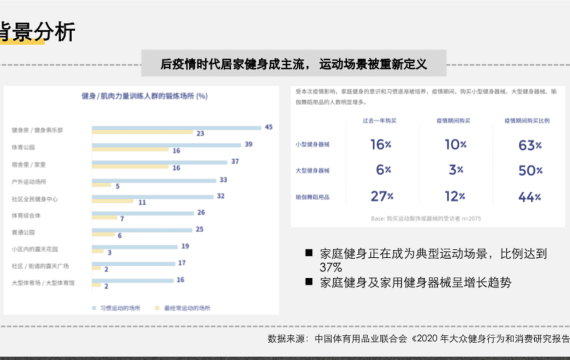Select the blue bar labeled 45
Screen dimensions: 570x360
[177, 128]
